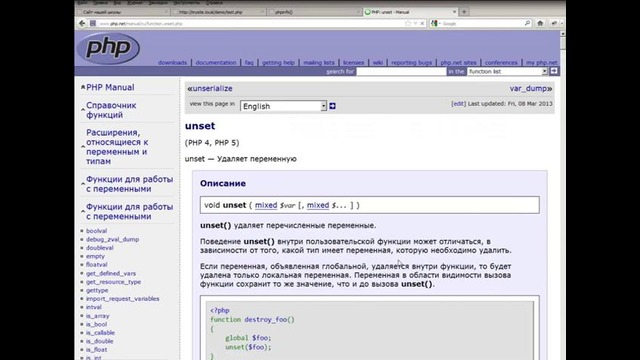Click the magnifier icon in Google search box
640x360 pixels.
pyautogui.click(x=527, y=23)
